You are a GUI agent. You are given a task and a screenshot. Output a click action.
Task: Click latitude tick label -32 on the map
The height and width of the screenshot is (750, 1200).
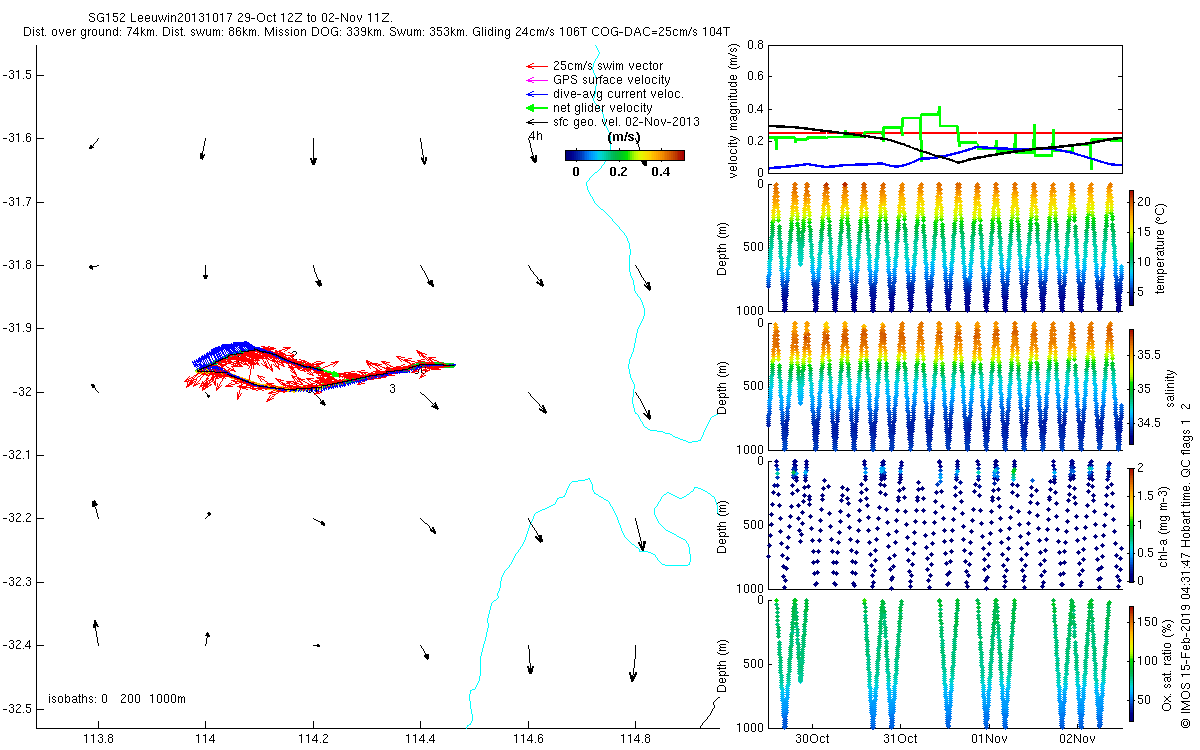(23, 392)
